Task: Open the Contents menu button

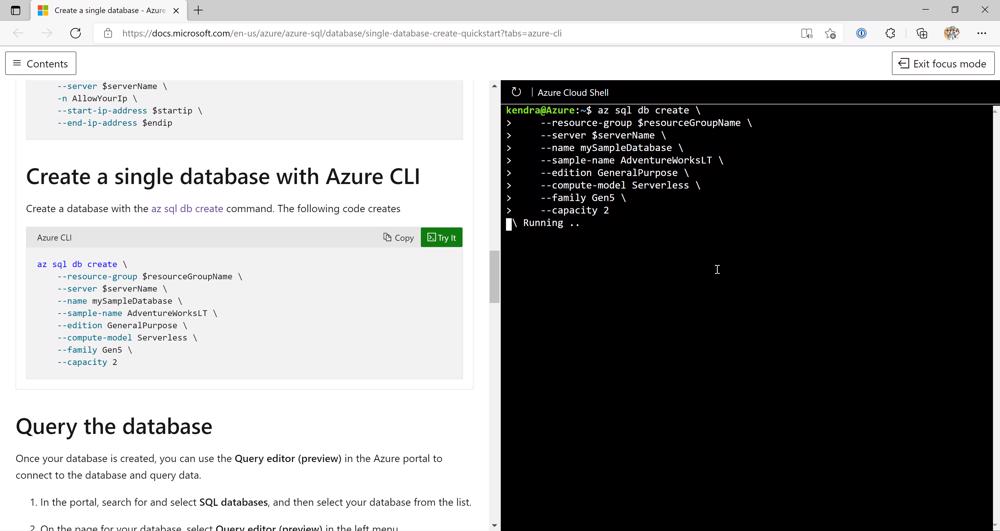Action: point(41,64)
